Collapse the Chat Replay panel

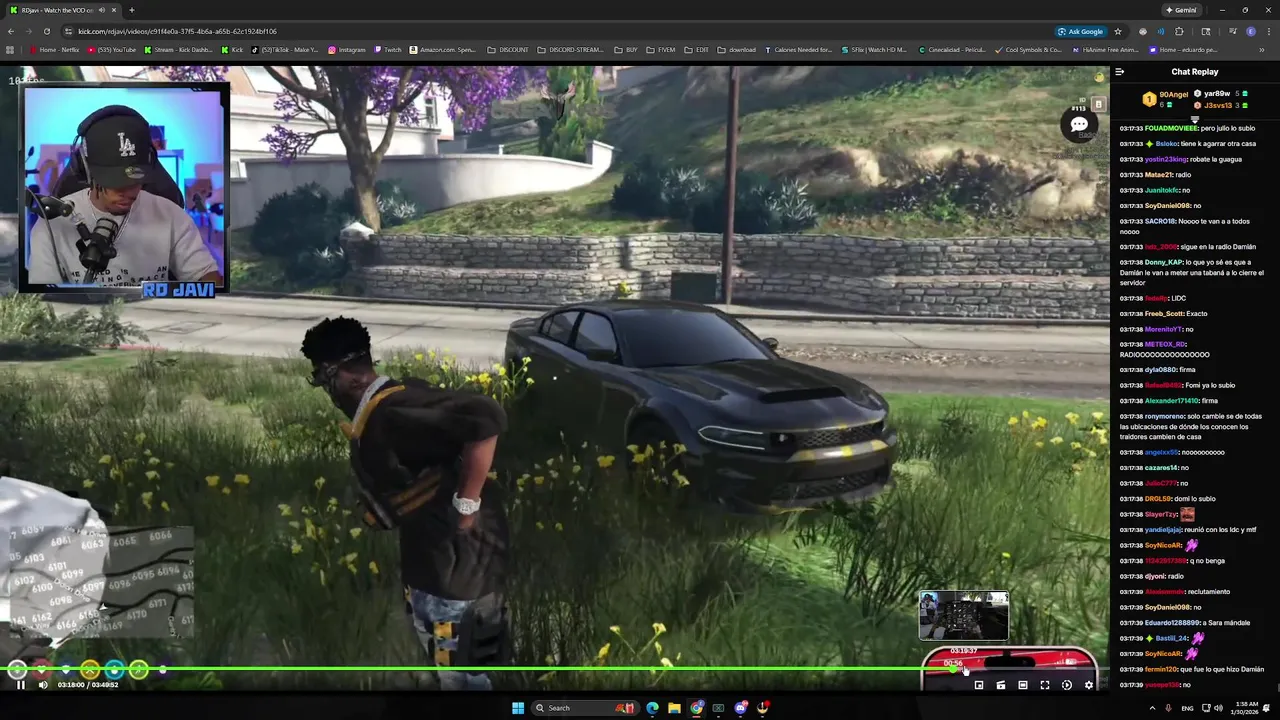pyautogui.click(x=1120, y=72)
